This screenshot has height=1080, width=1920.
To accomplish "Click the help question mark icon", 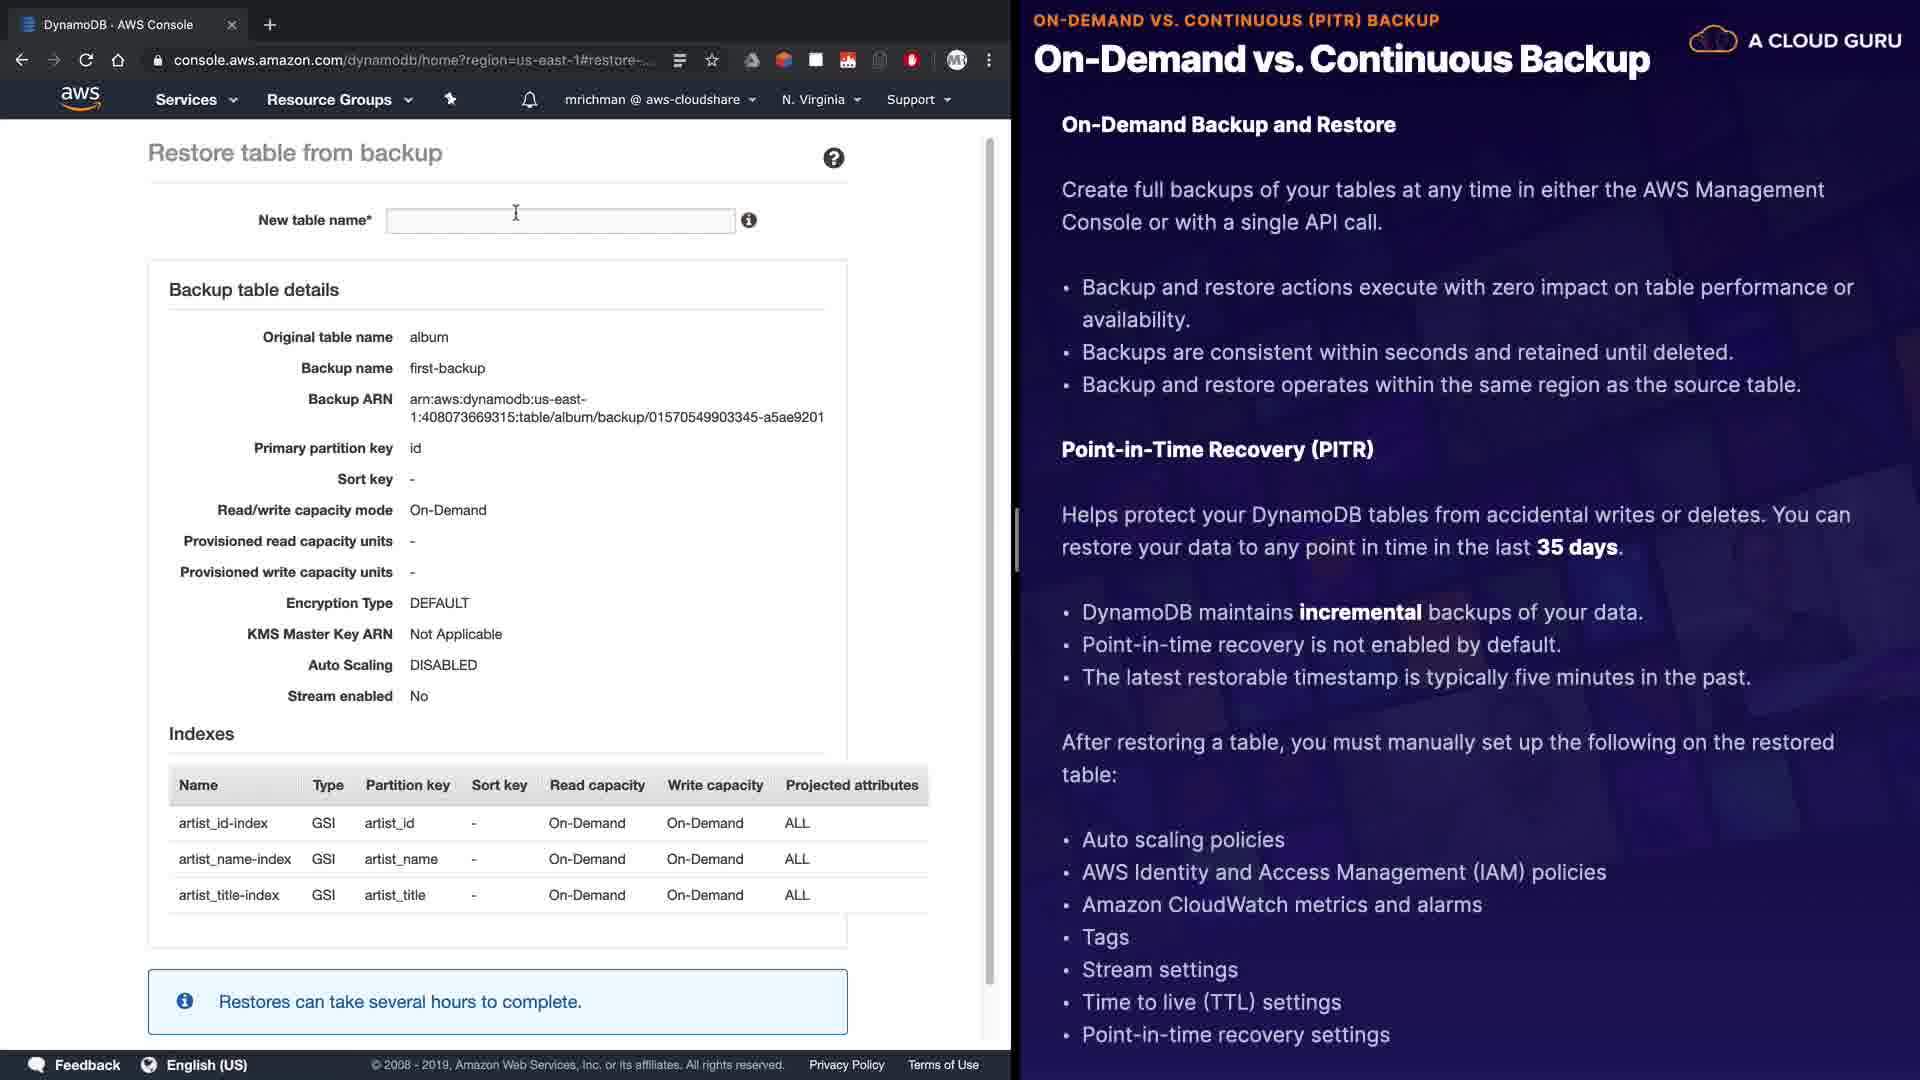I will click(833, 158).
